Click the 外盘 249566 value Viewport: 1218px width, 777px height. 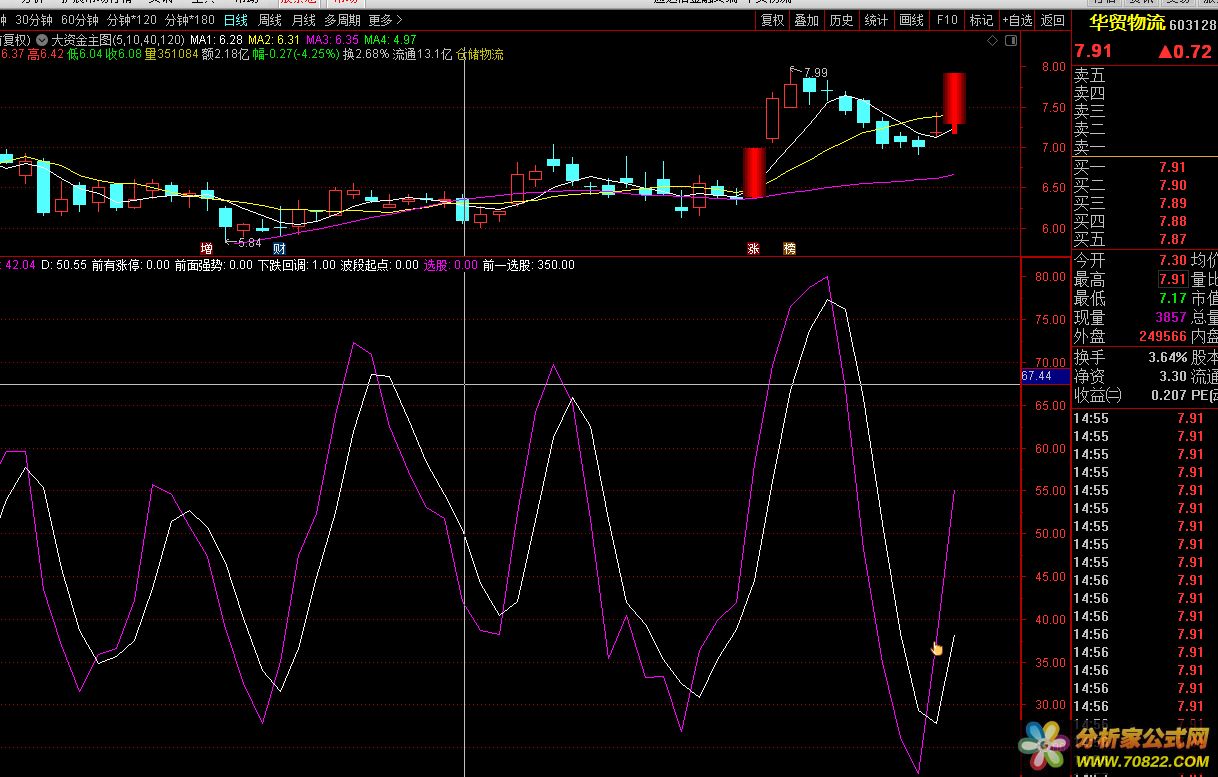pyautogui.click(x=1162, y=336)
